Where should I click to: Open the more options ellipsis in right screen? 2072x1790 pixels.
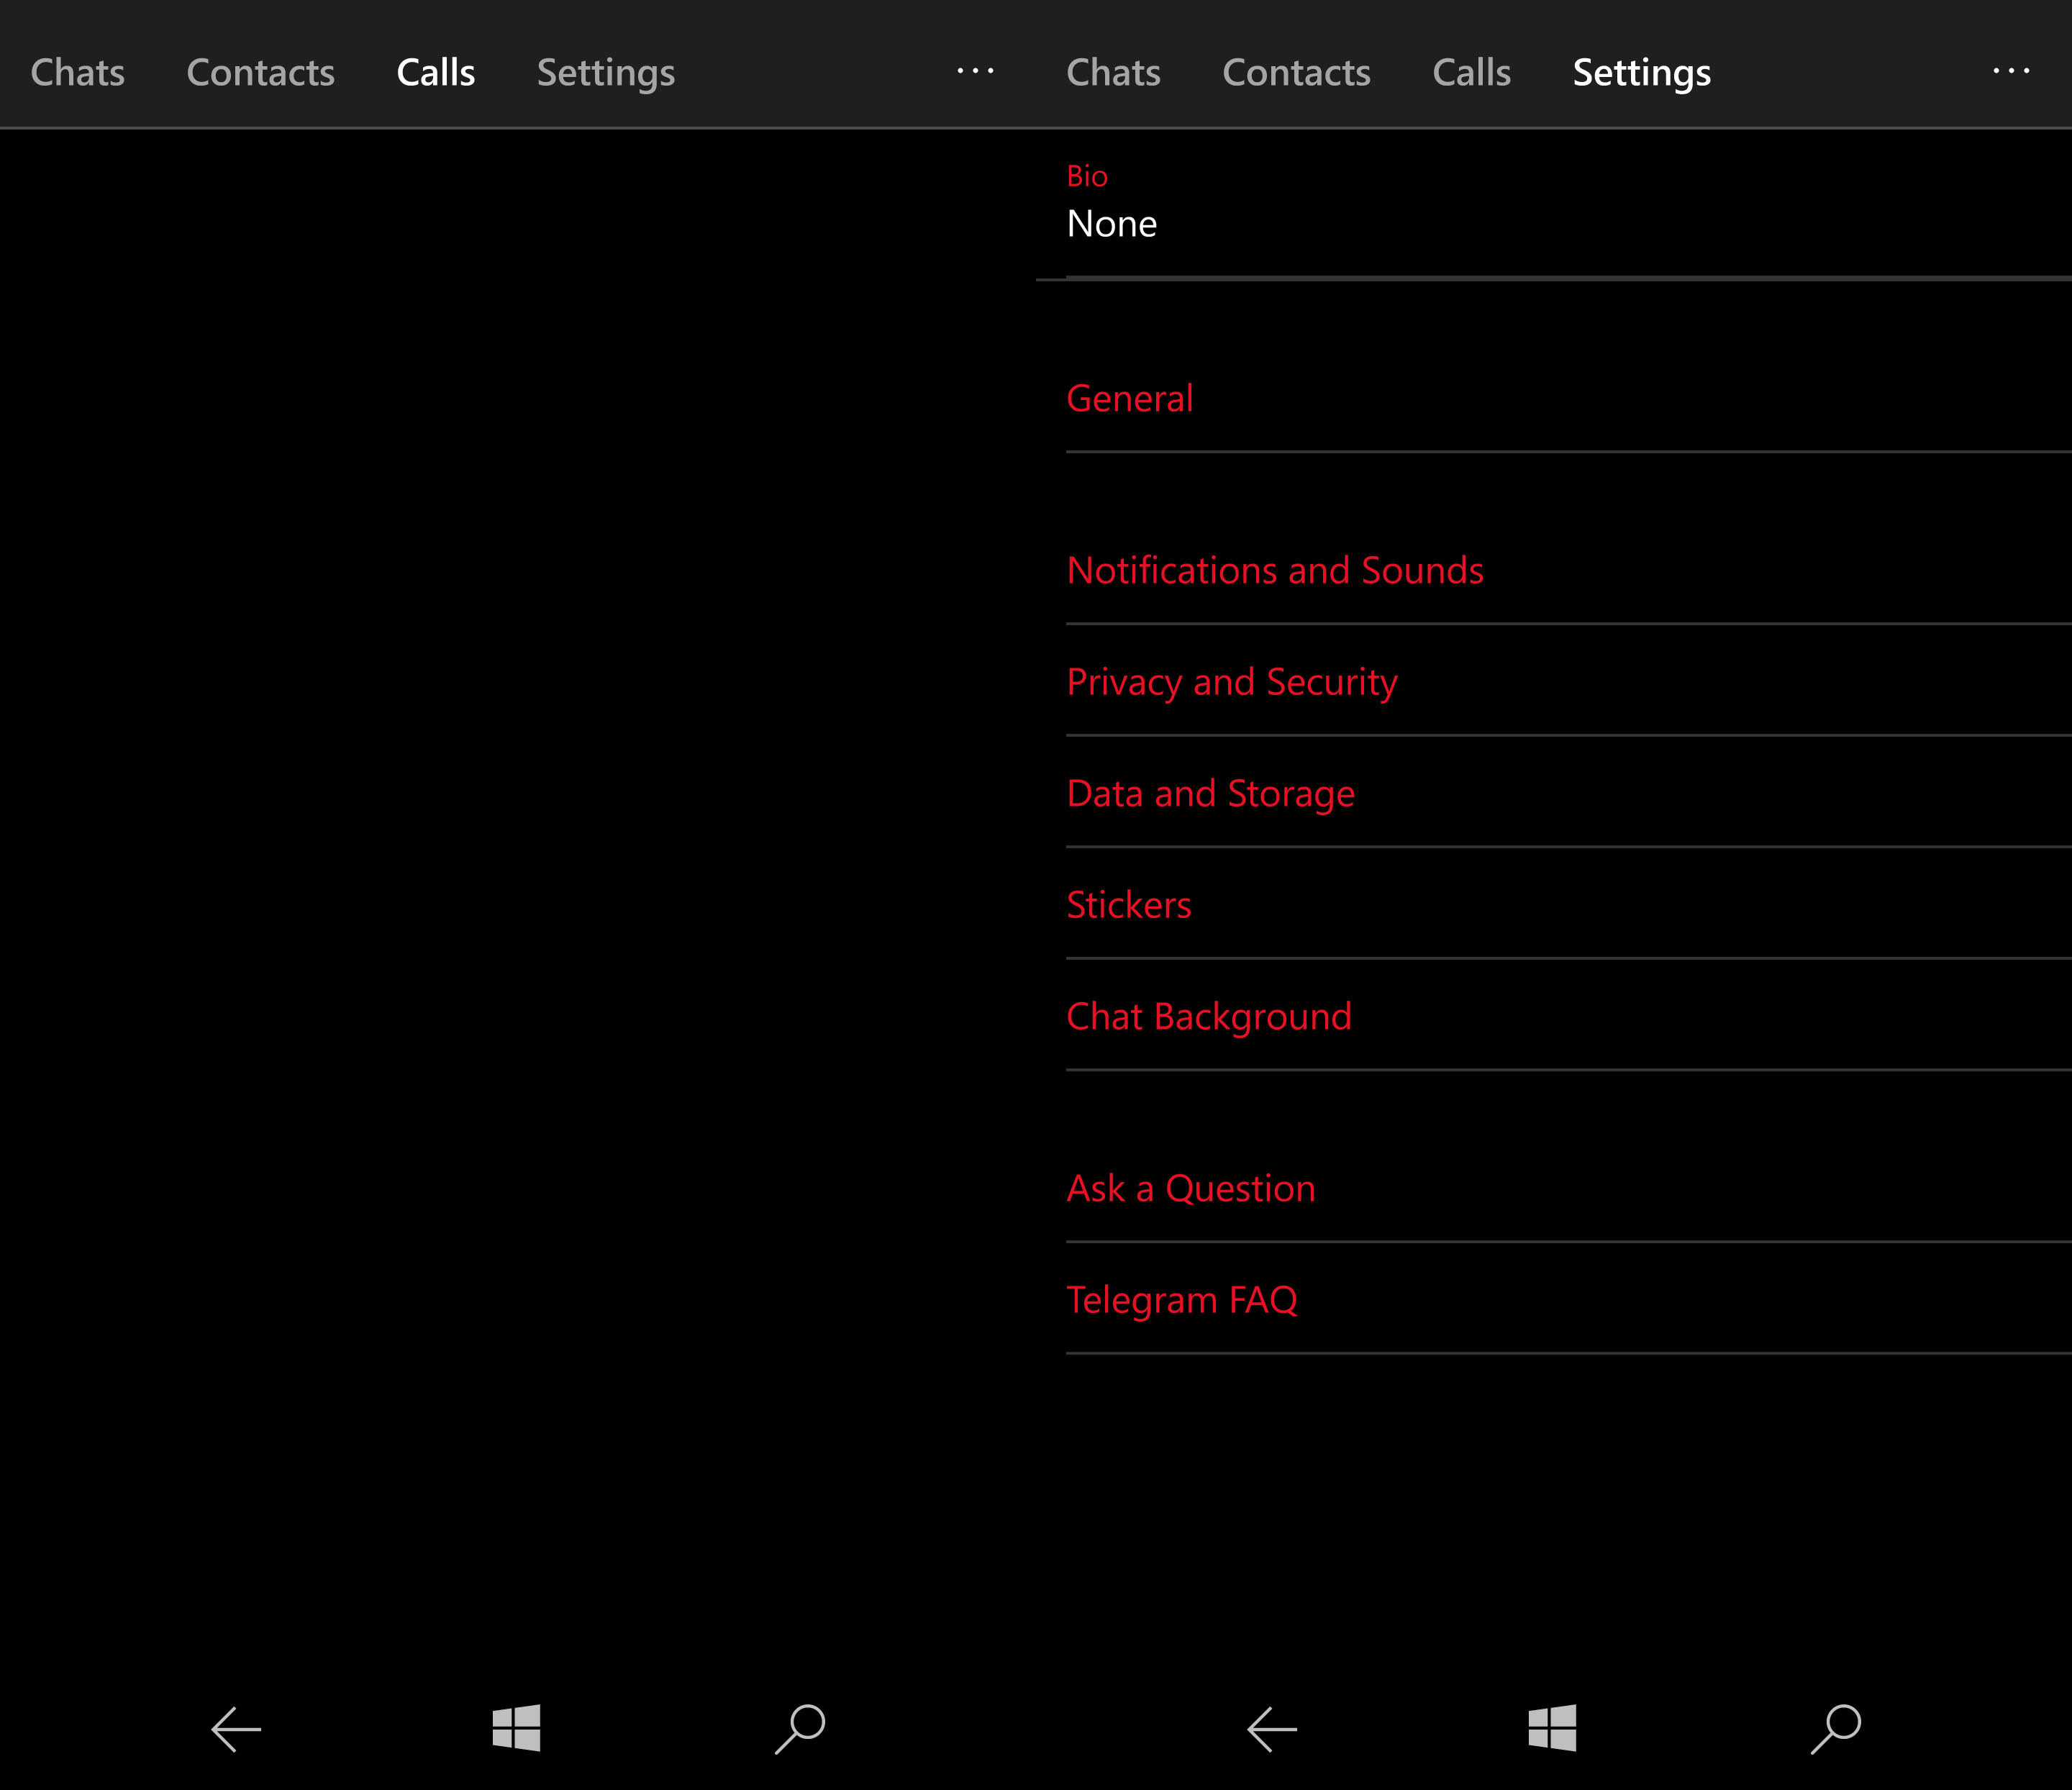click(2012, 70)
